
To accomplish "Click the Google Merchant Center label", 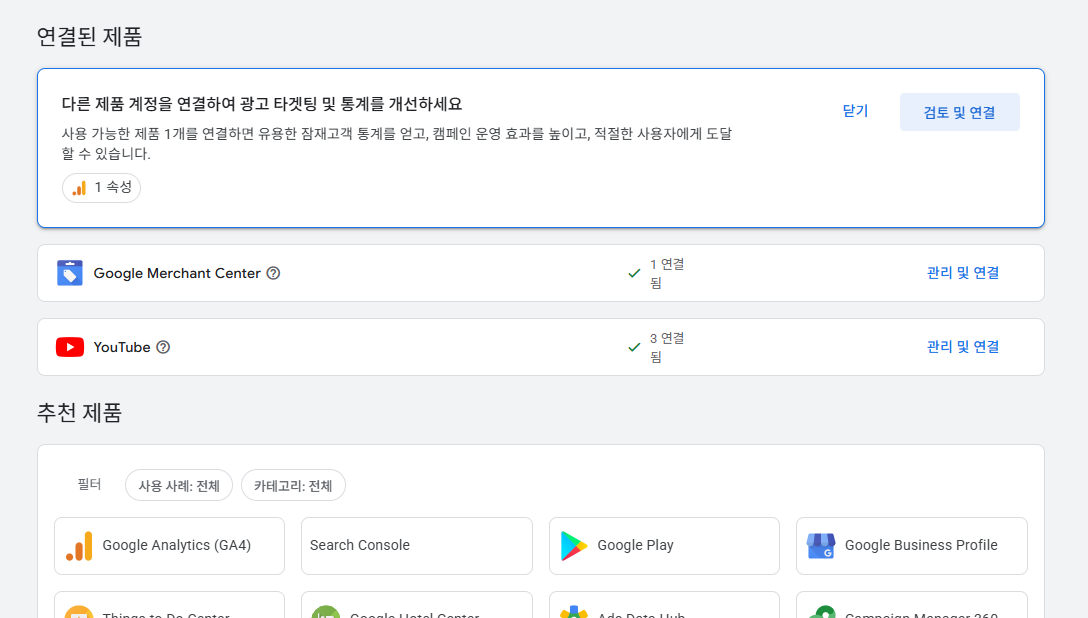I will point(177,273).
